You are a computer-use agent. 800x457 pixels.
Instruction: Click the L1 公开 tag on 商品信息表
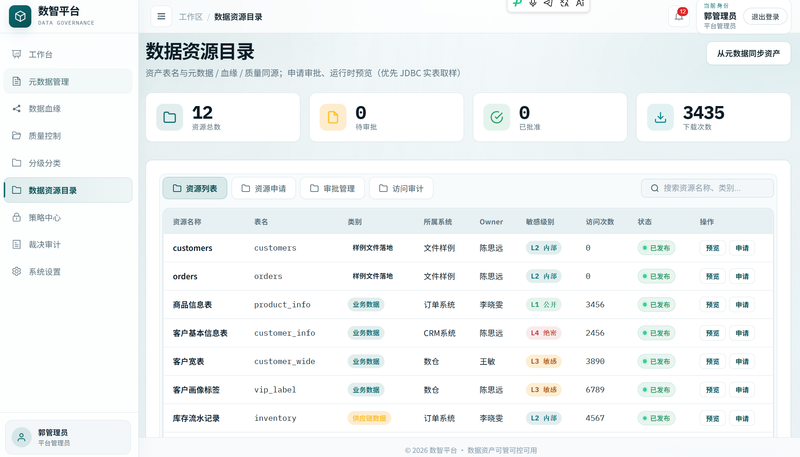[x=544, y=304]
